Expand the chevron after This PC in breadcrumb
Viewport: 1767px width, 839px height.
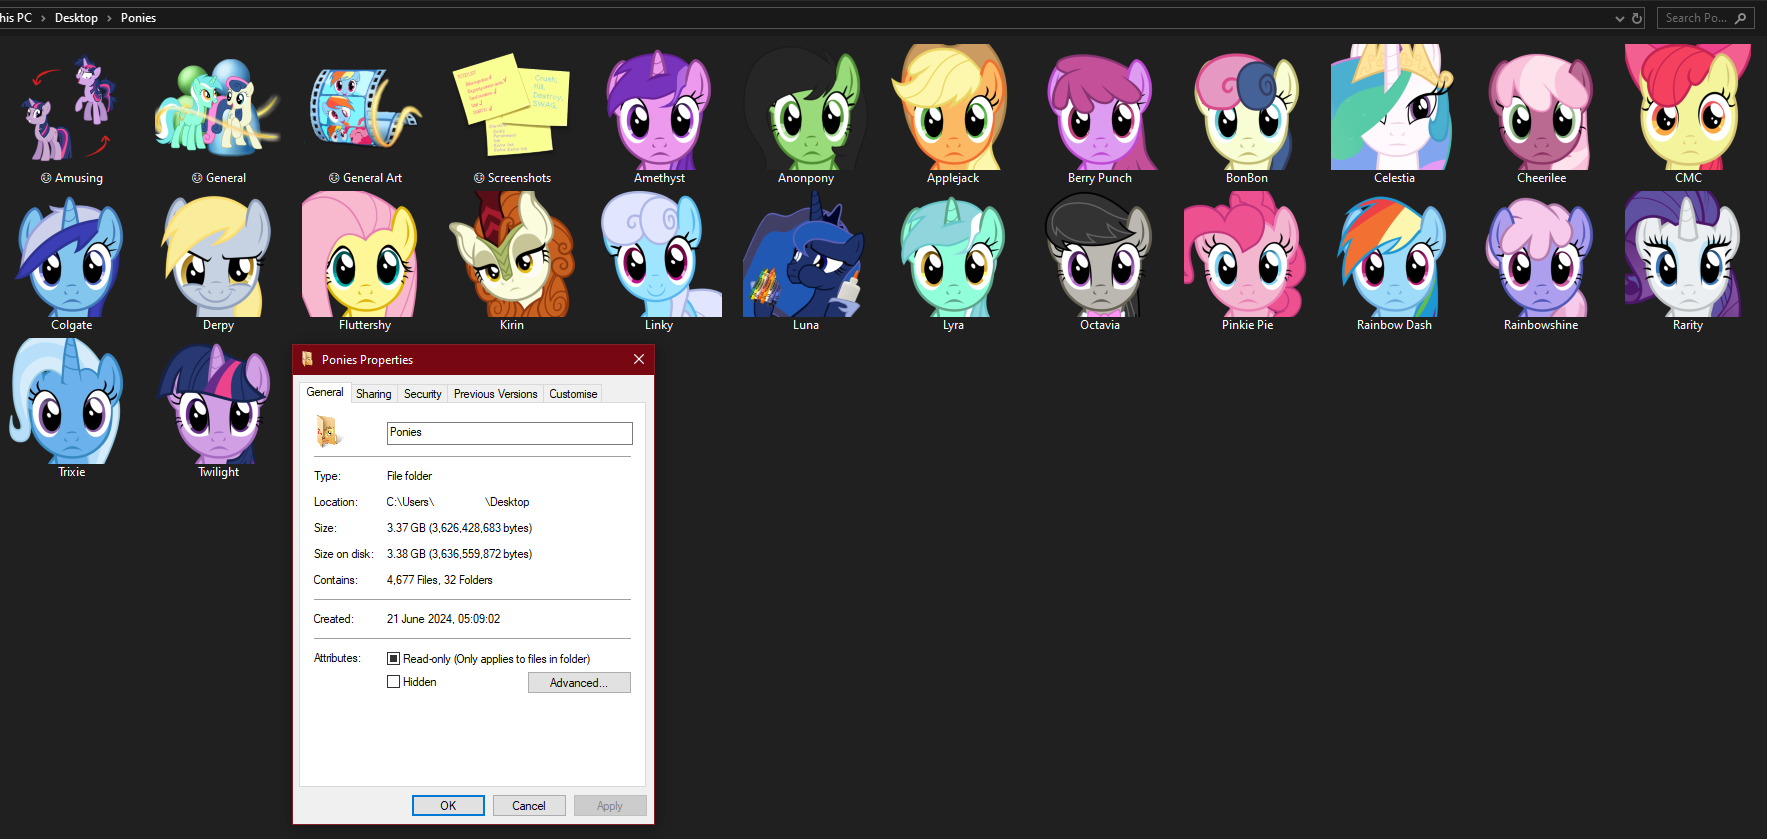click(x=43, y=18)
